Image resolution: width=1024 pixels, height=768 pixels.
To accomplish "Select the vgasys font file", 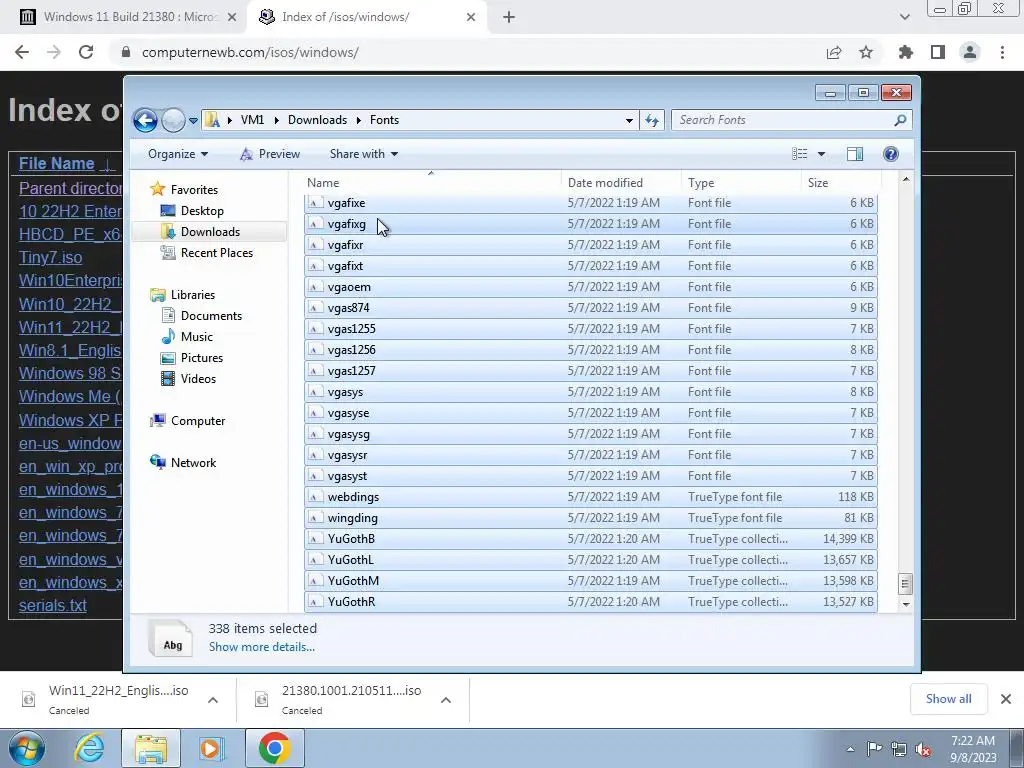I will tap(590, 392).
